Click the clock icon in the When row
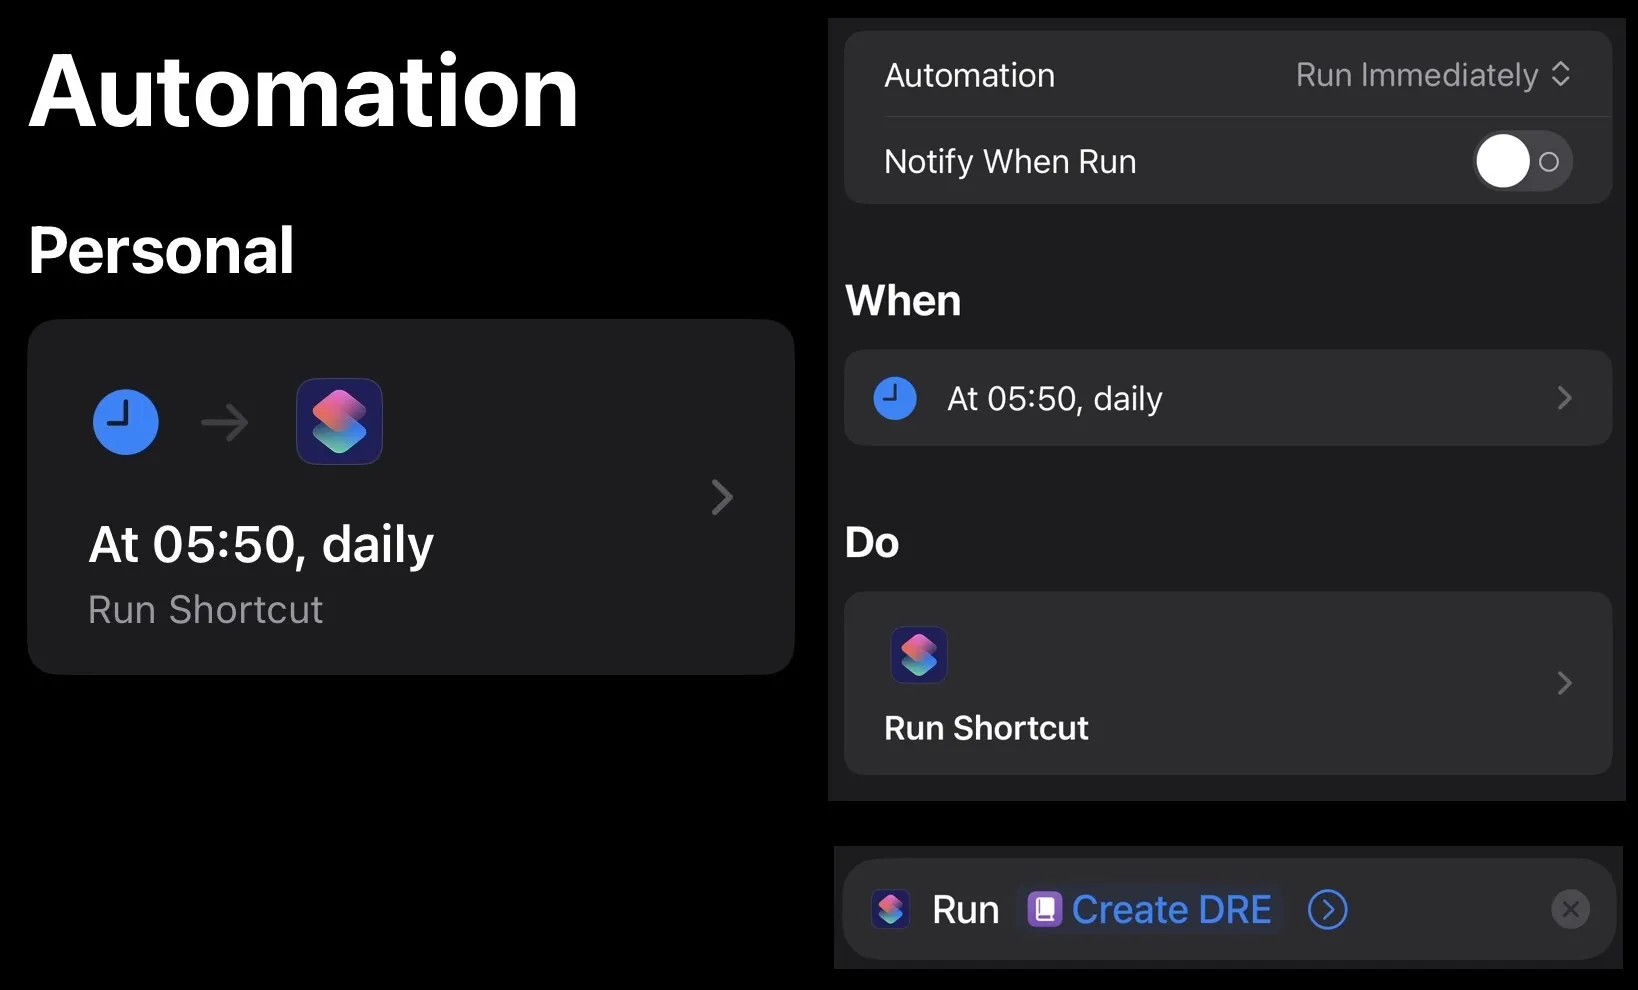The height and width of the screenshot is (990, 1638). click(895, 398)
